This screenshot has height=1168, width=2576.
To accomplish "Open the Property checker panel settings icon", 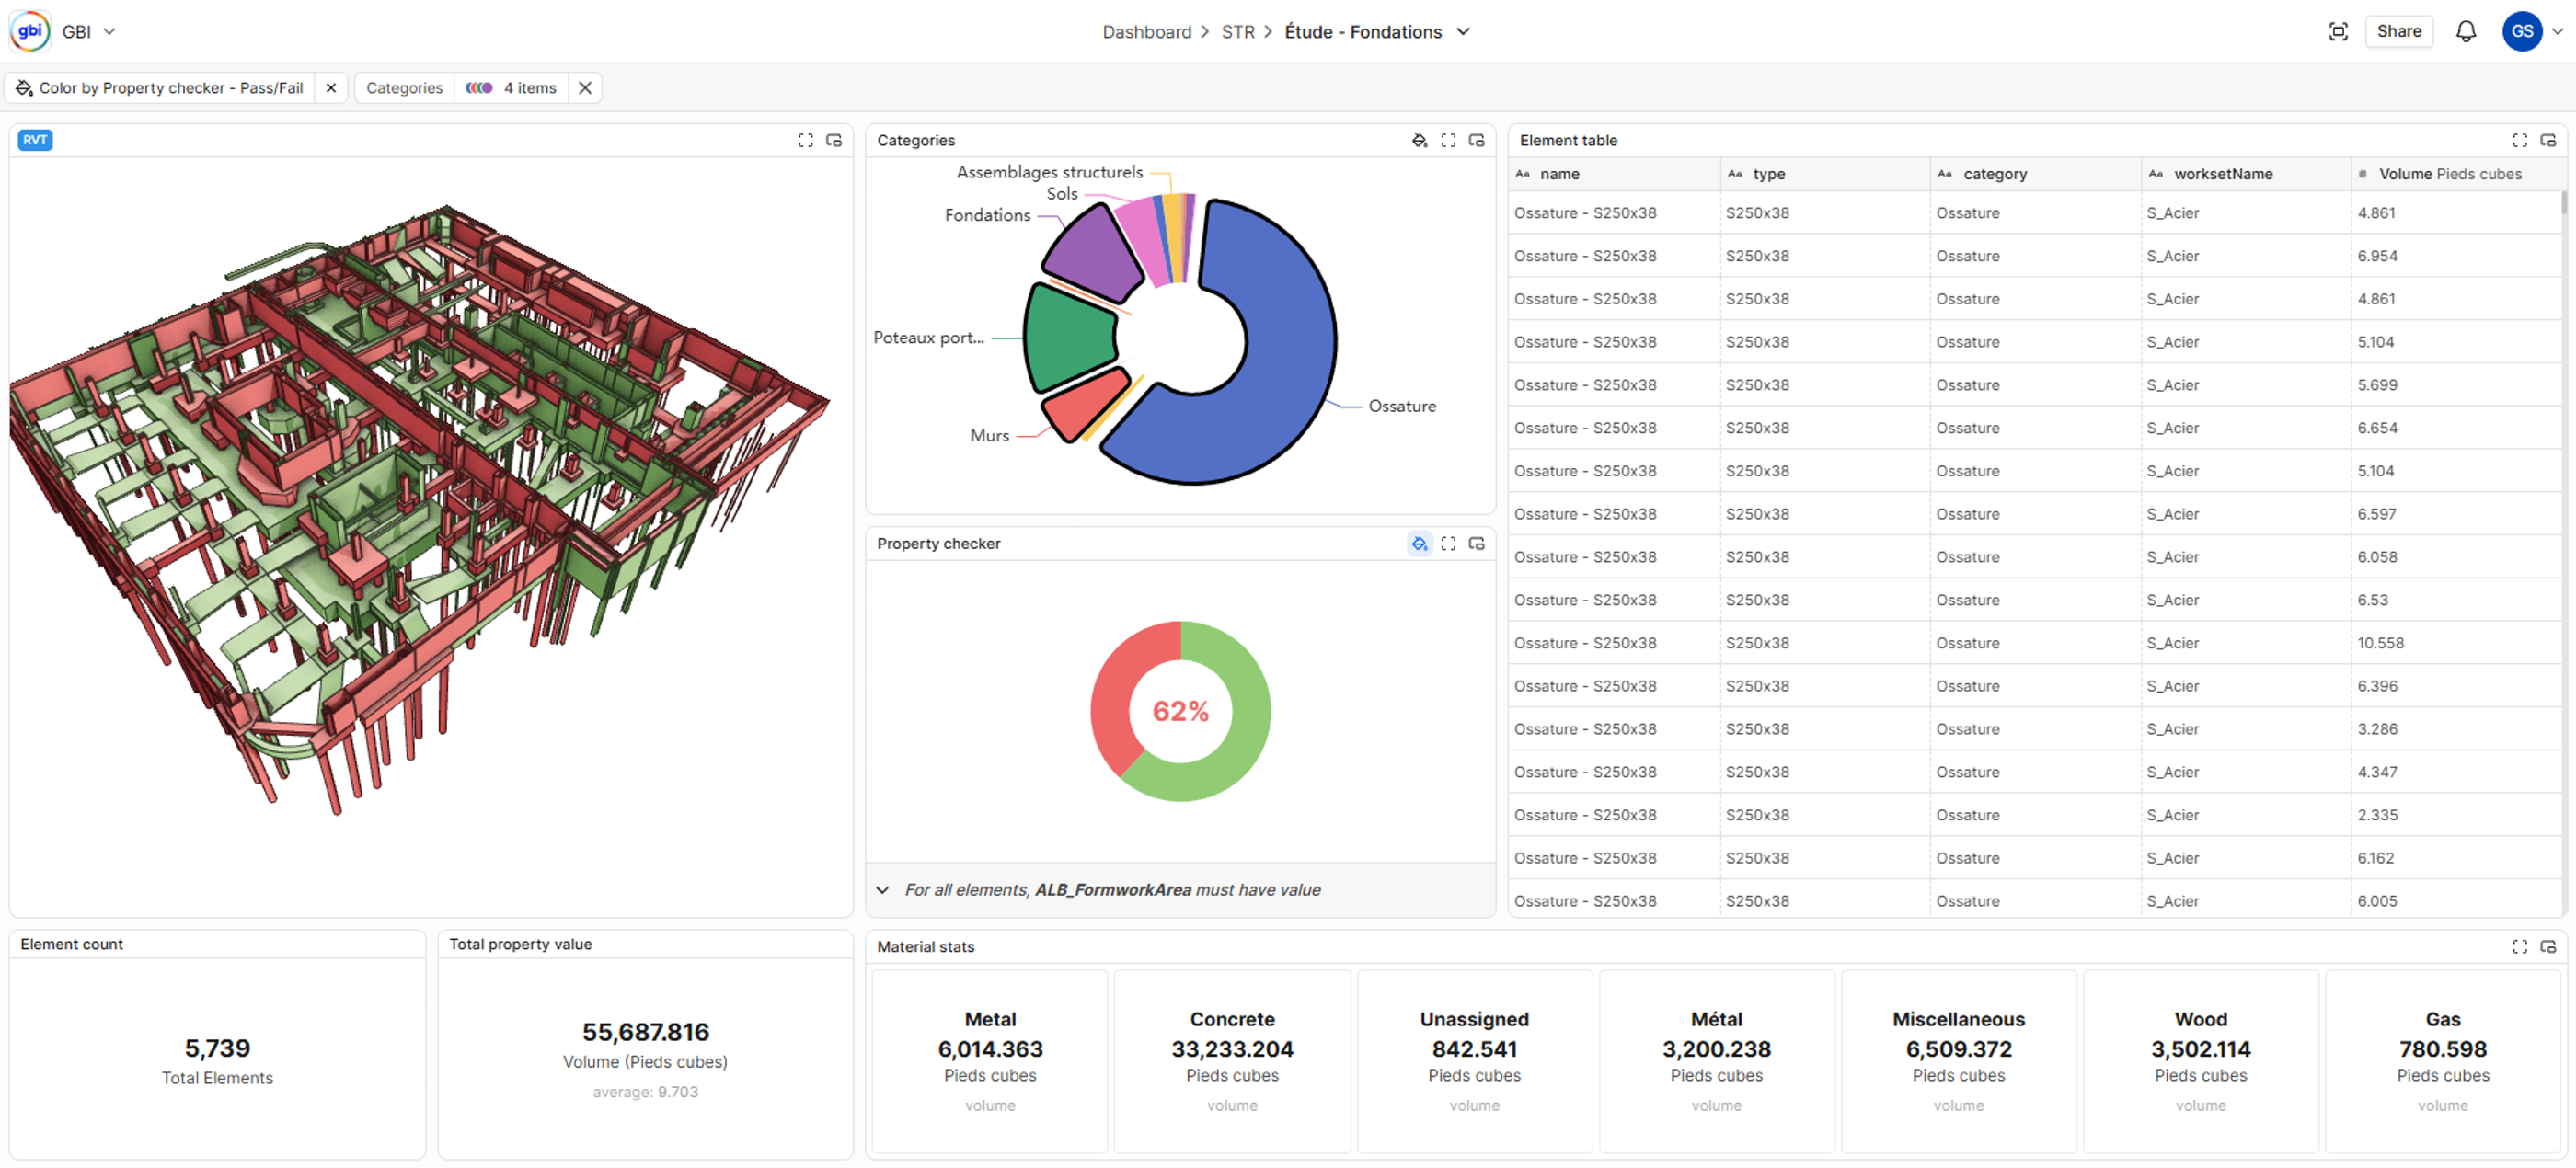I will pos(1476,543).
